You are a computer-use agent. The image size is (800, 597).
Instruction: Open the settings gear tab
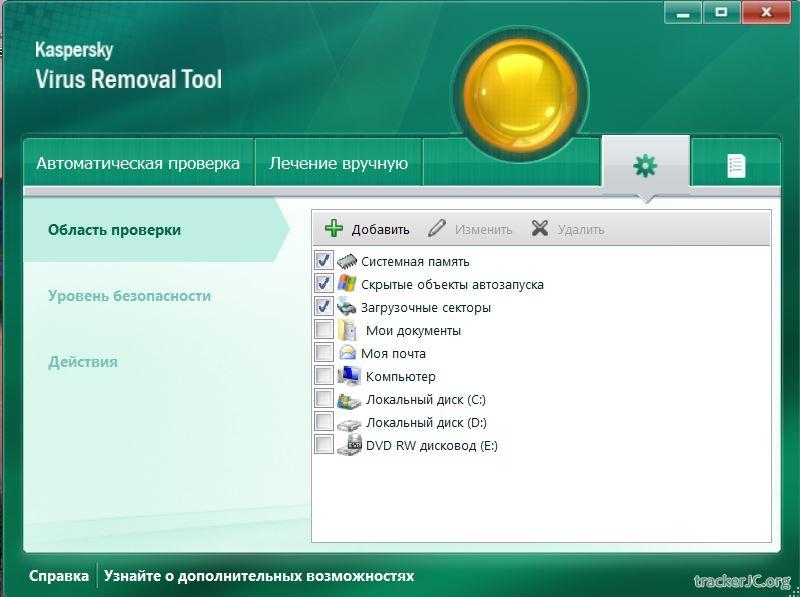(645, 165)
